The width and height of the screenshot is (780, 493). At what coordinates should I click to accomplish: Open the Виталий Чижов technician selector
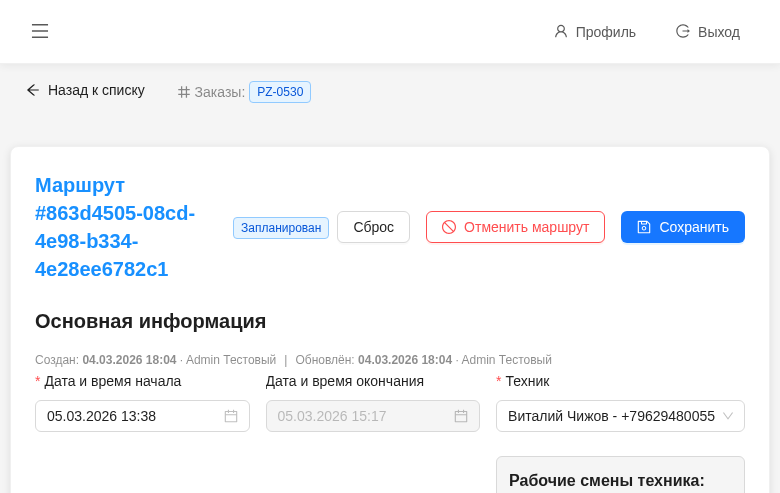click(x=610, y=416)
